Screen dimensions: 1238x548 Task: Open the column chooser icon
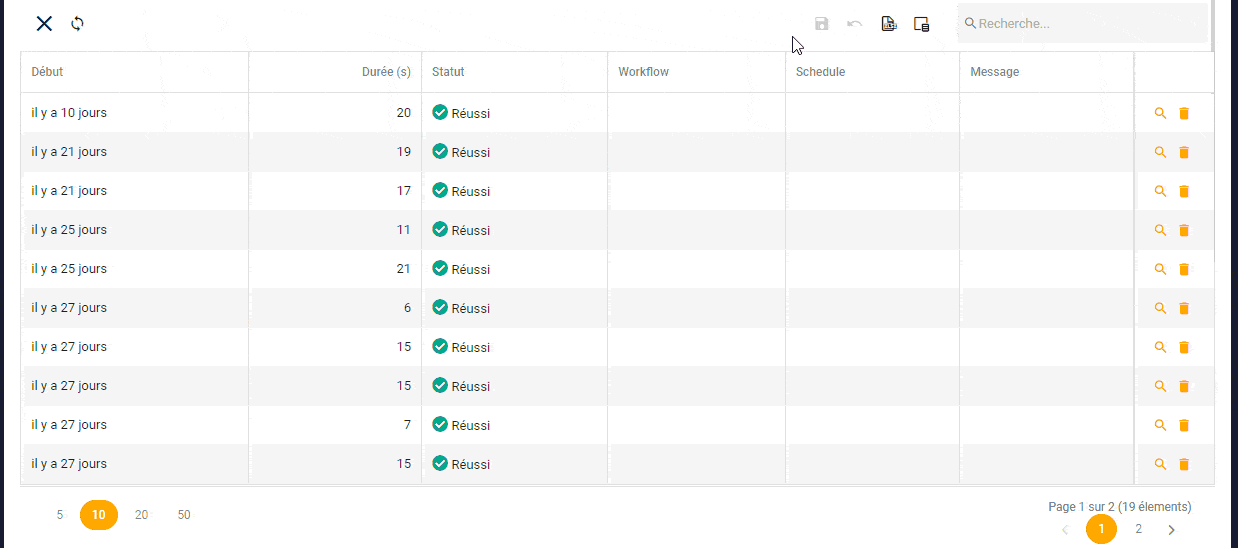(922, 24)
